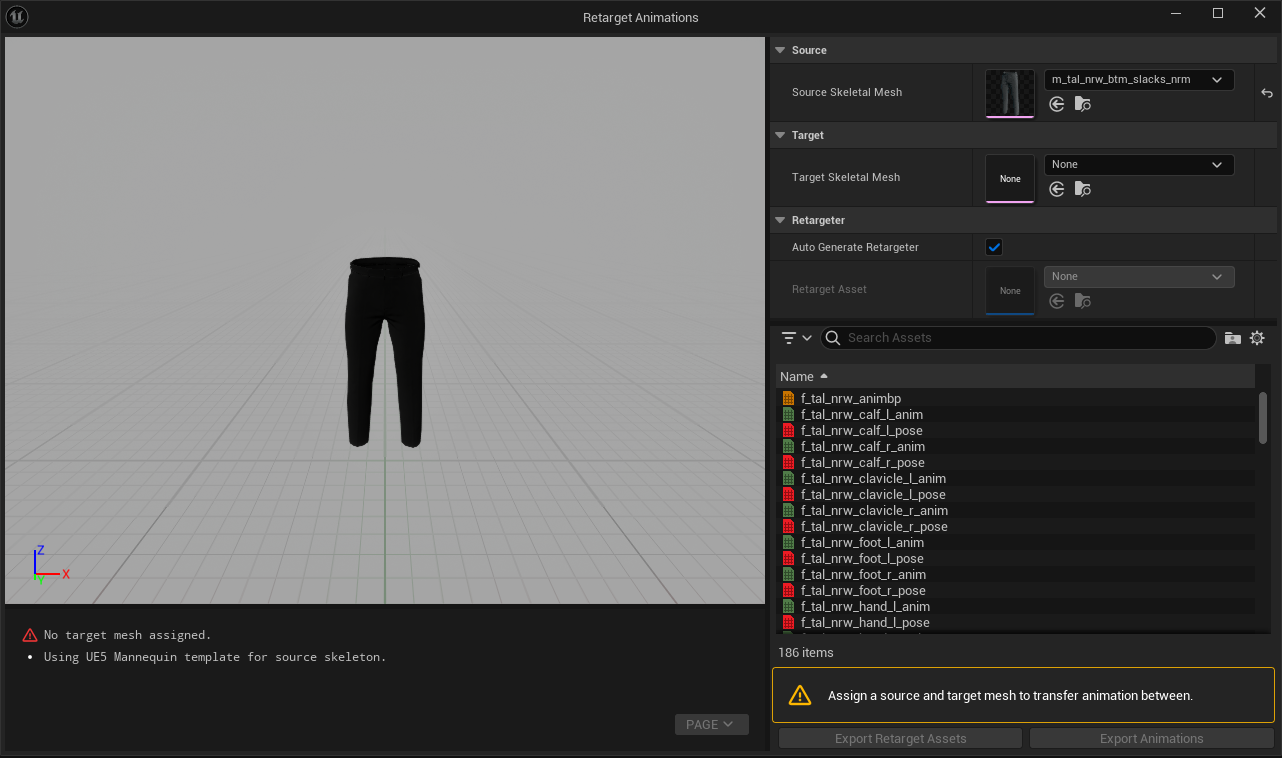Click the folder path picker icon
The height and width of the screenshot is (758, 1282).
point(1232,338)
